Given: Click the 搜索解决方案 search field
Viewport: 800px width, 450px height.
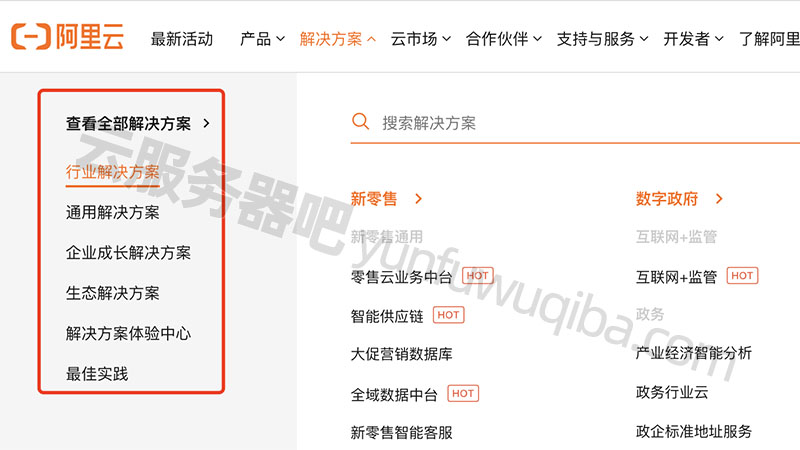Looking at the screenshot, I should [x=575, y=122].
